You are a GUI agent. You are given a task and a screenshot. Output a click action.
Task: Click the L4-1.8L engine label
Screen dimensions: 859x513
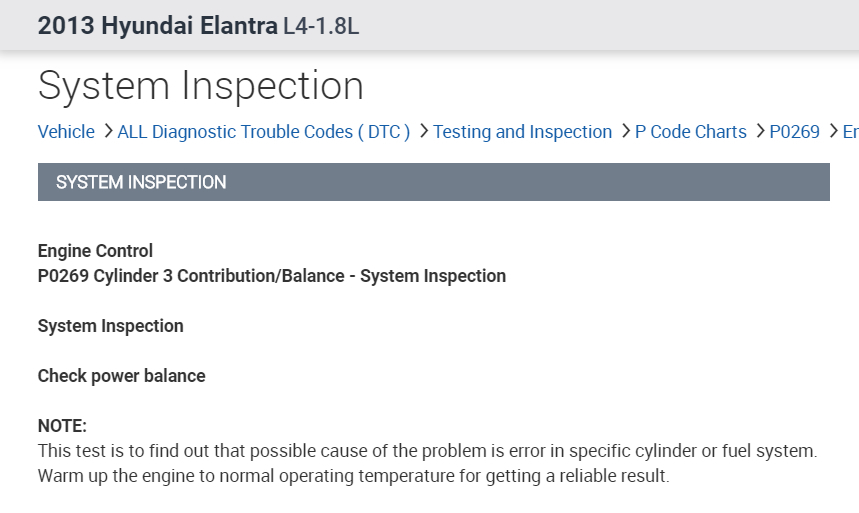point(321,26)
